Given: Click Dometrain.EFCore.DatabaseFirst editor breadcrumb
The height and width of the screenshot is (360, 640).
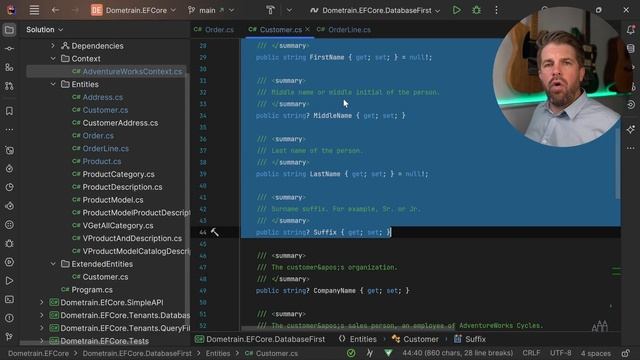Looking at the screenshot, I should [x=260, y=339].
